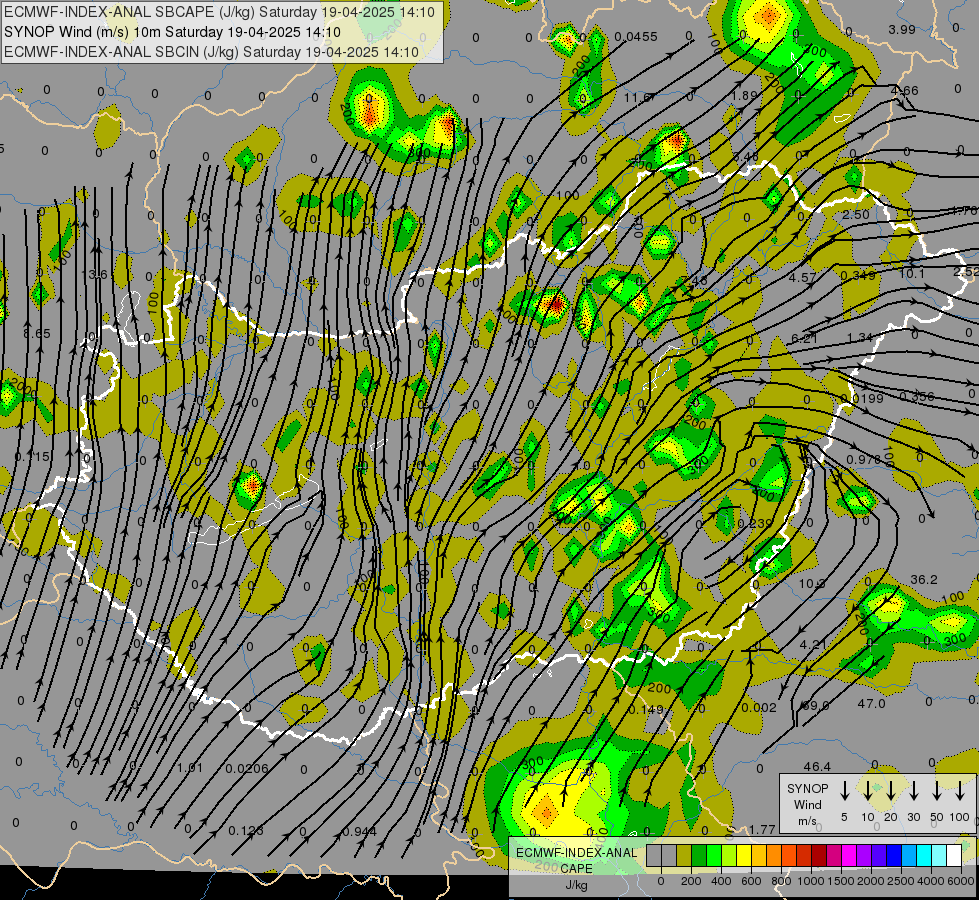This screenshot has height=900, width=979.
Task: Click the 'SYNOP Wind m/s' legend label
Action: [x=807, y=804]
